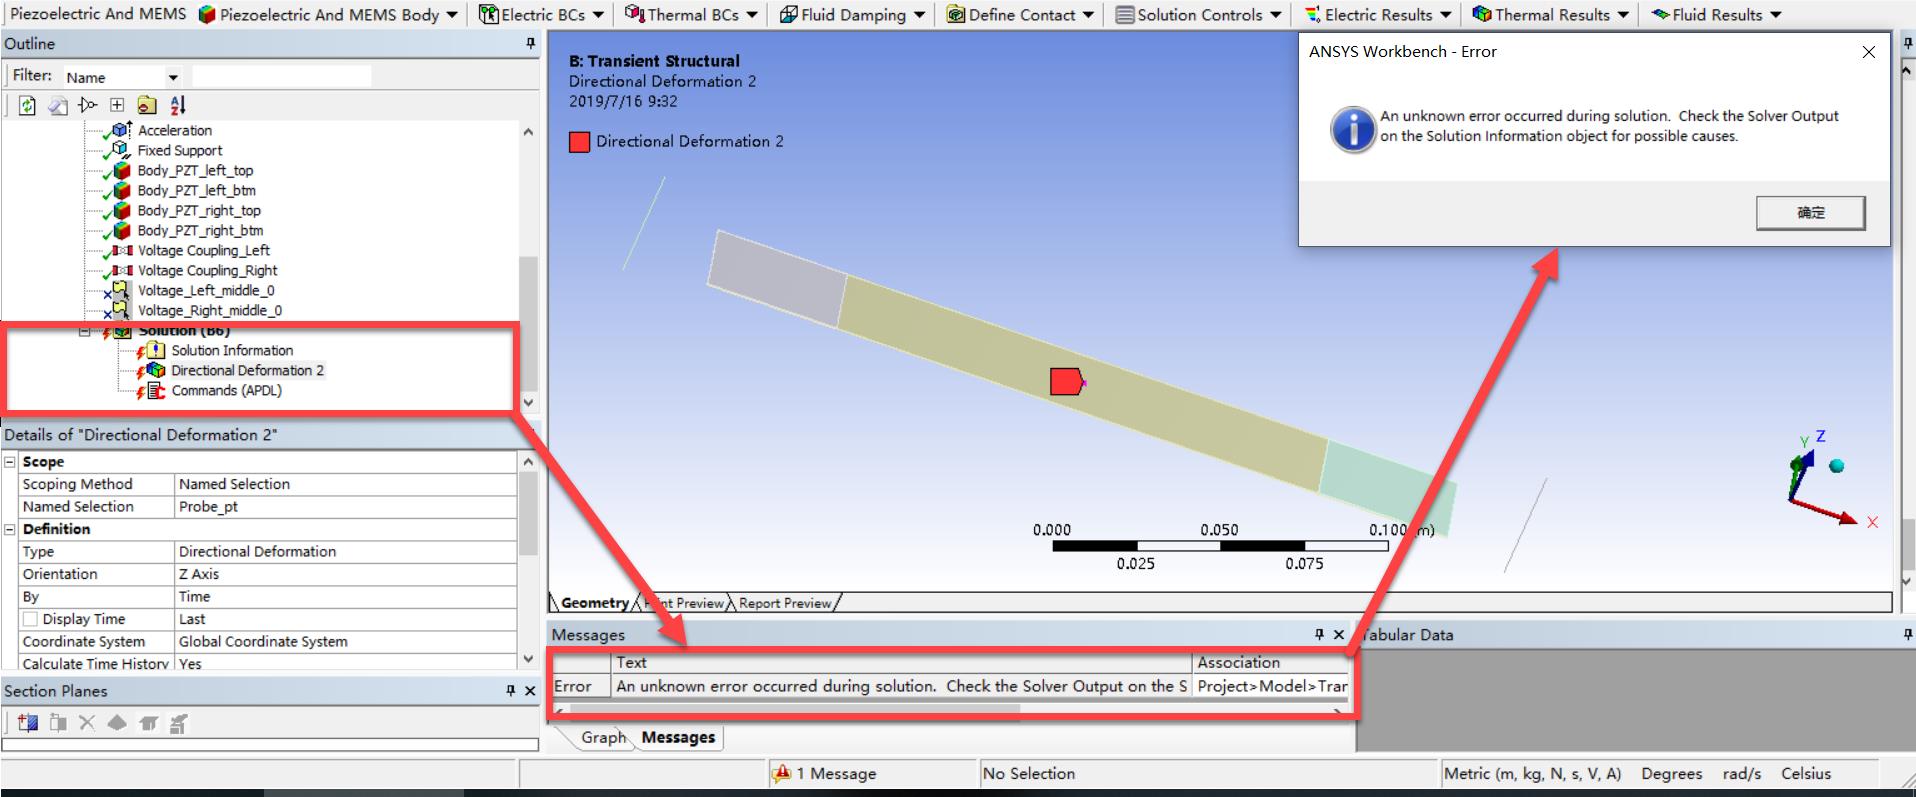Switch to the Graph tab
The image size is (1916, 797).
(603, 737)
